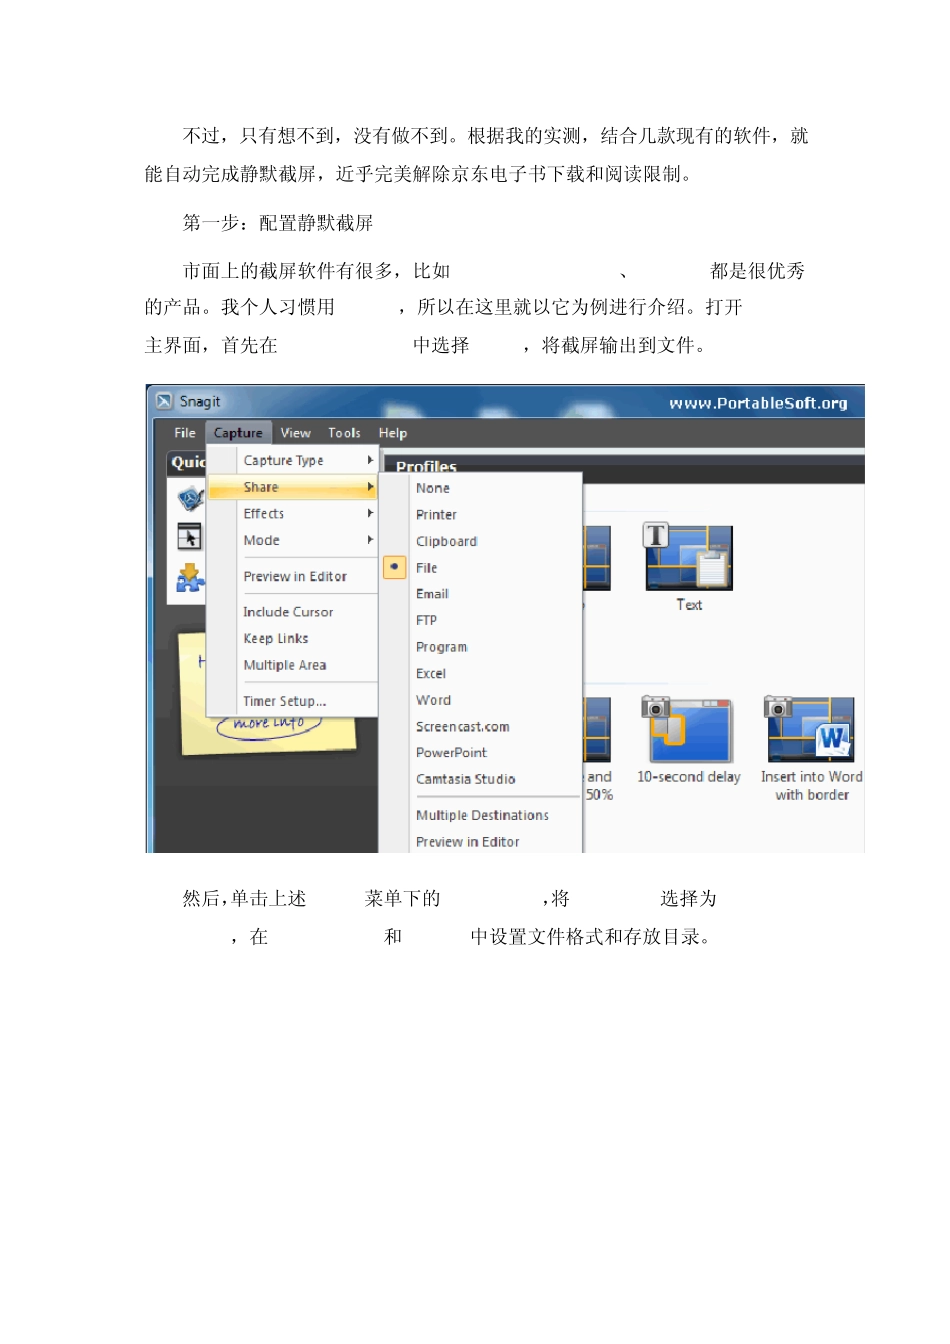
Task: Choose Multiple Destinations in Share submenu
Action: click(481, 815)
